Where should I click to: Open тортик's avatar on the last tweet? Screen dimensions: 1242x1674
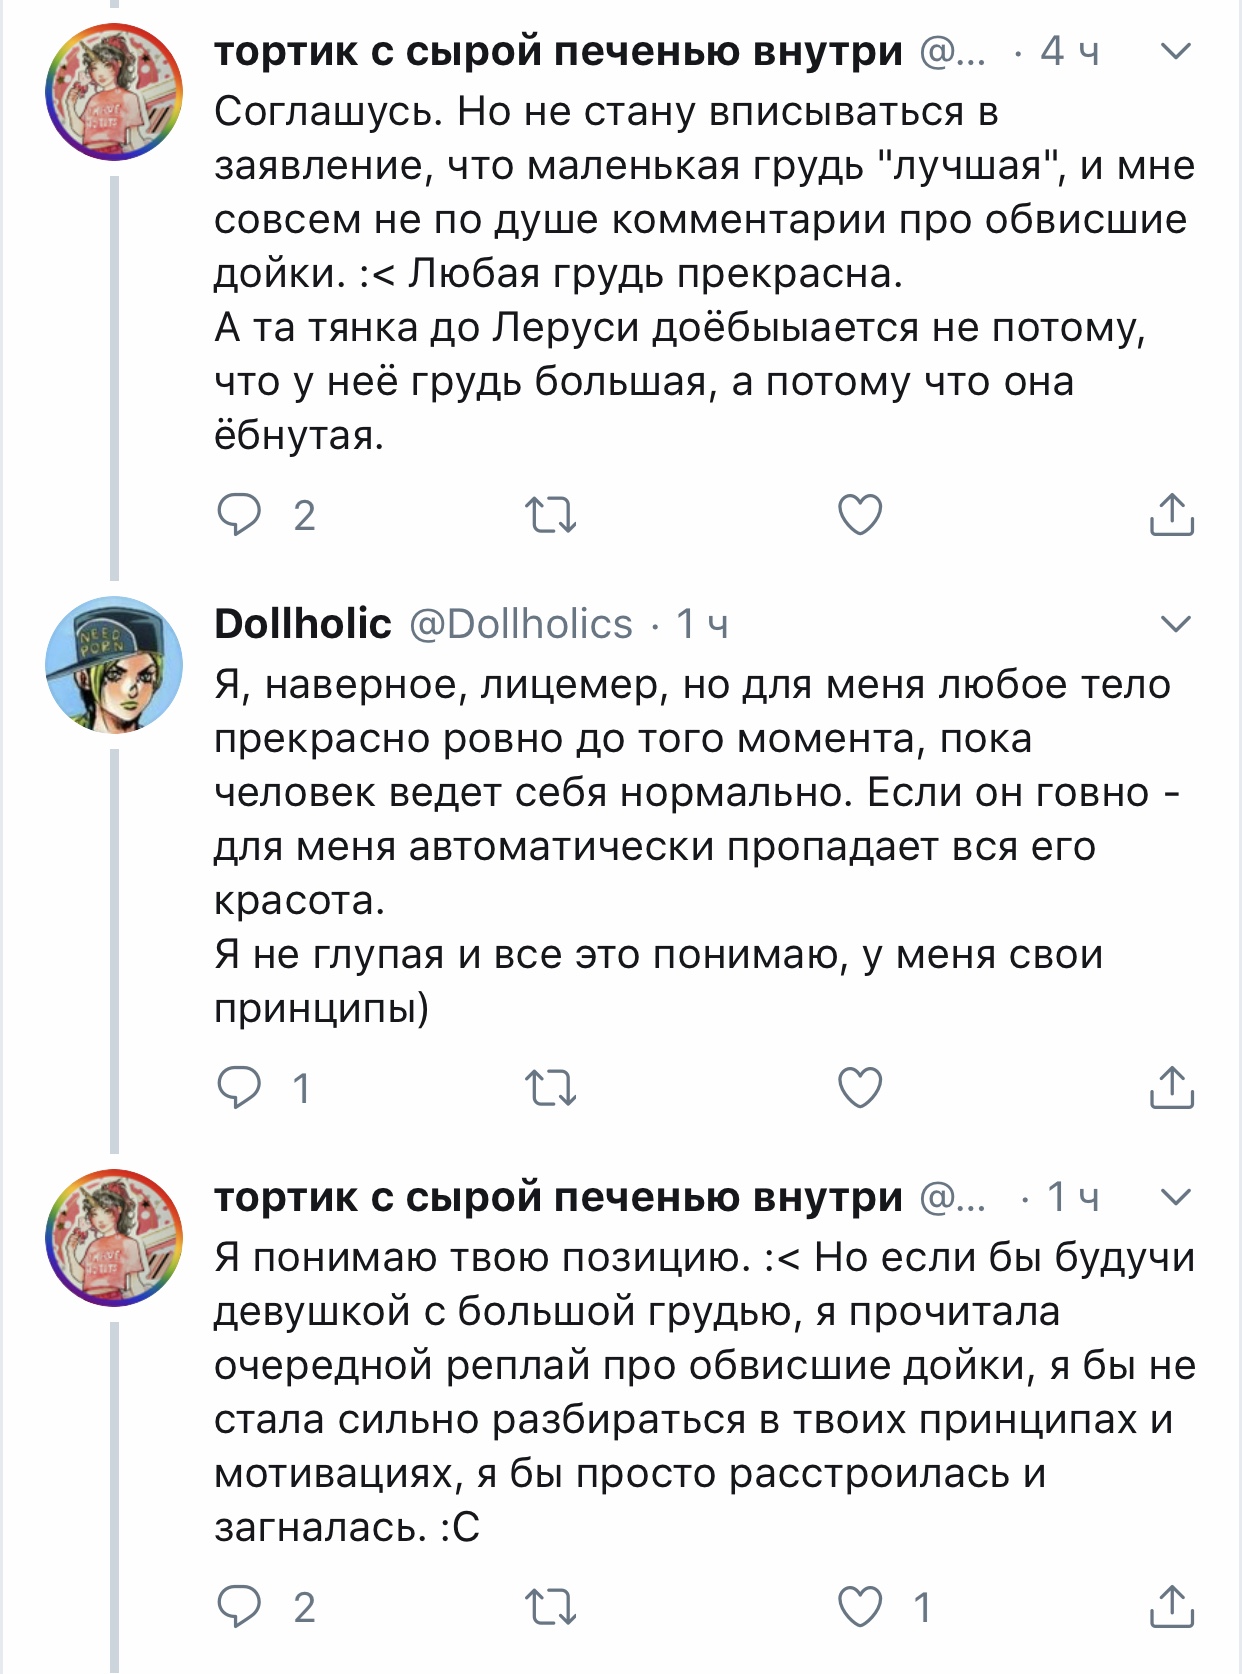click(114, 1238)
